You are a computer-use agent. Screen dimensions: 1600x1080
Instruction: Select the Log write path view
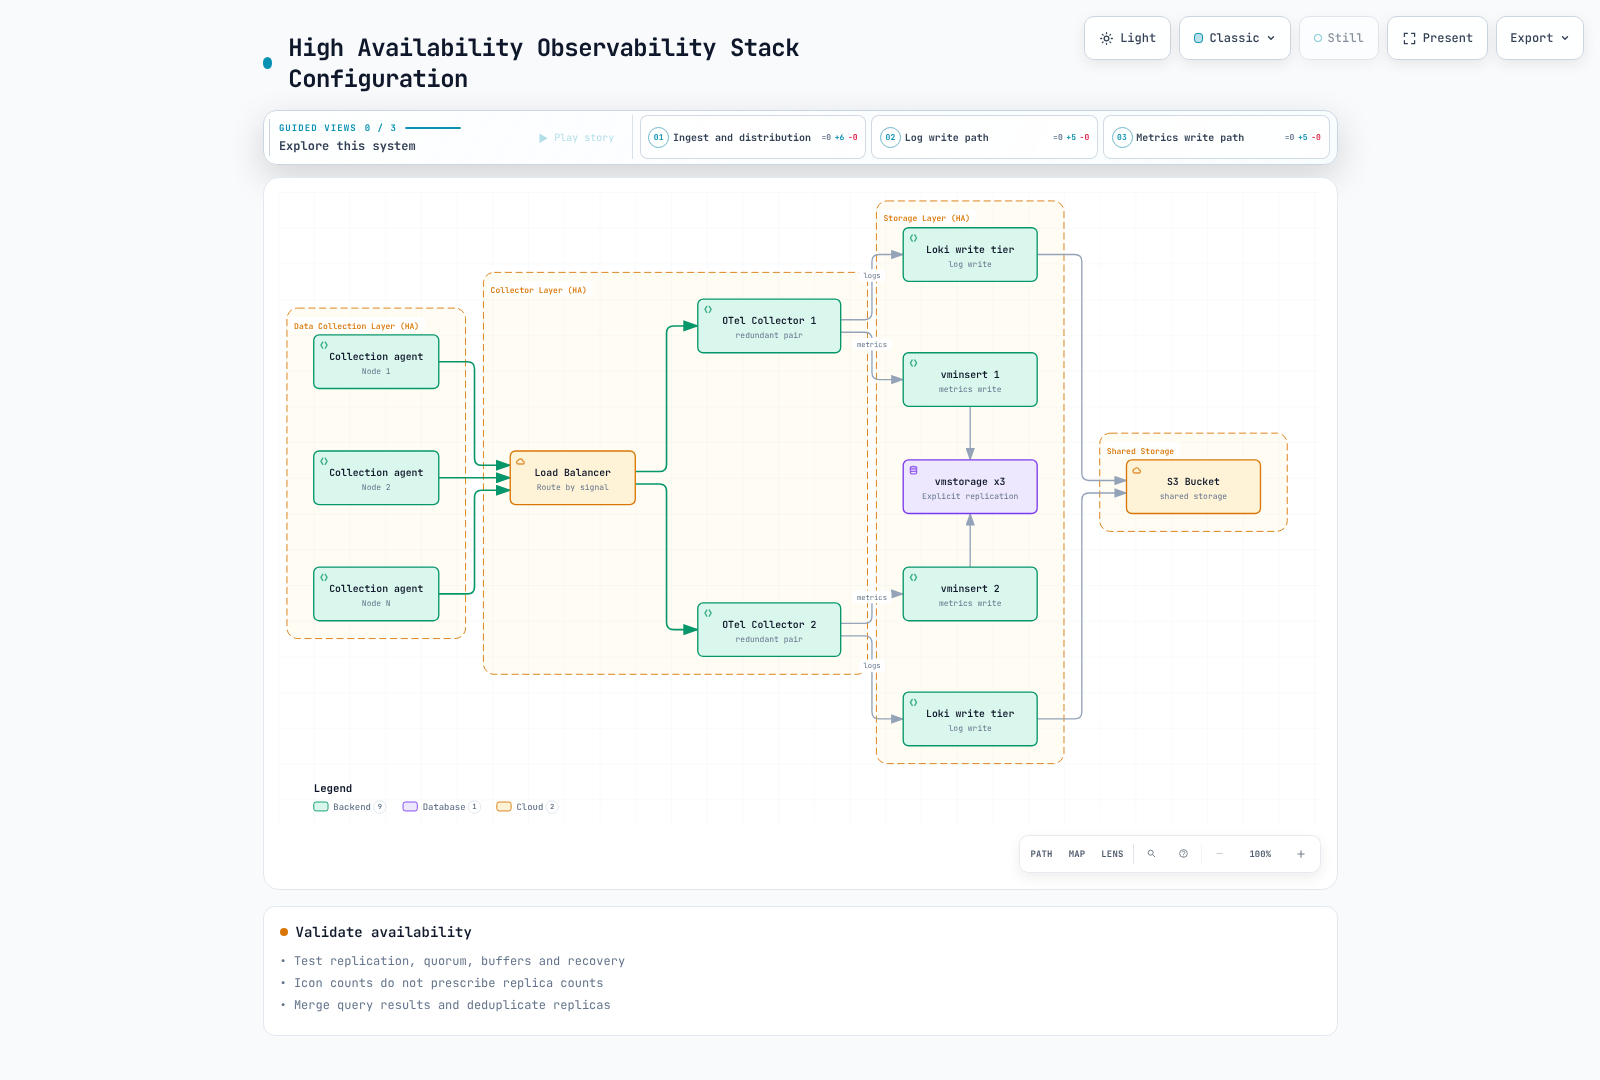(x=984, y=137)
